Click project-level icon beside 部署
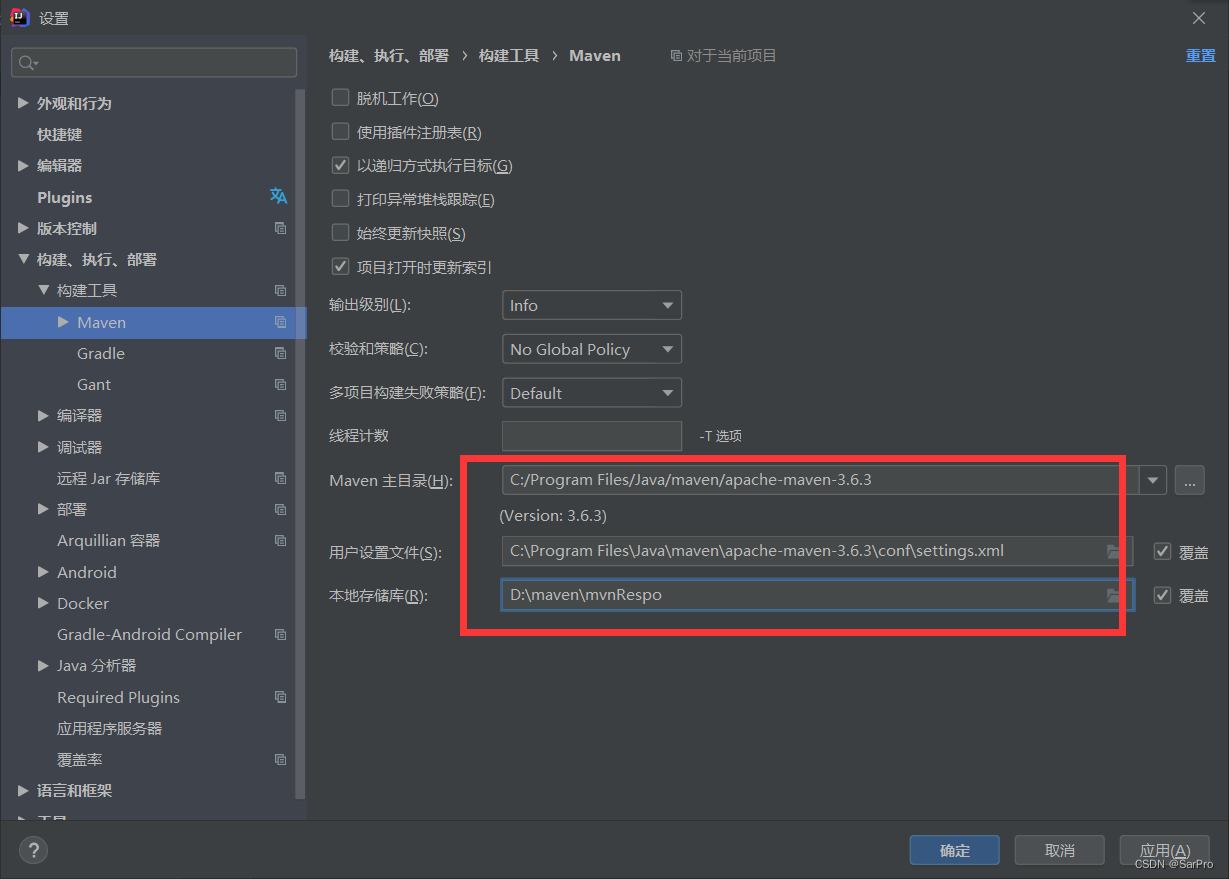 [x=280, y=509]
